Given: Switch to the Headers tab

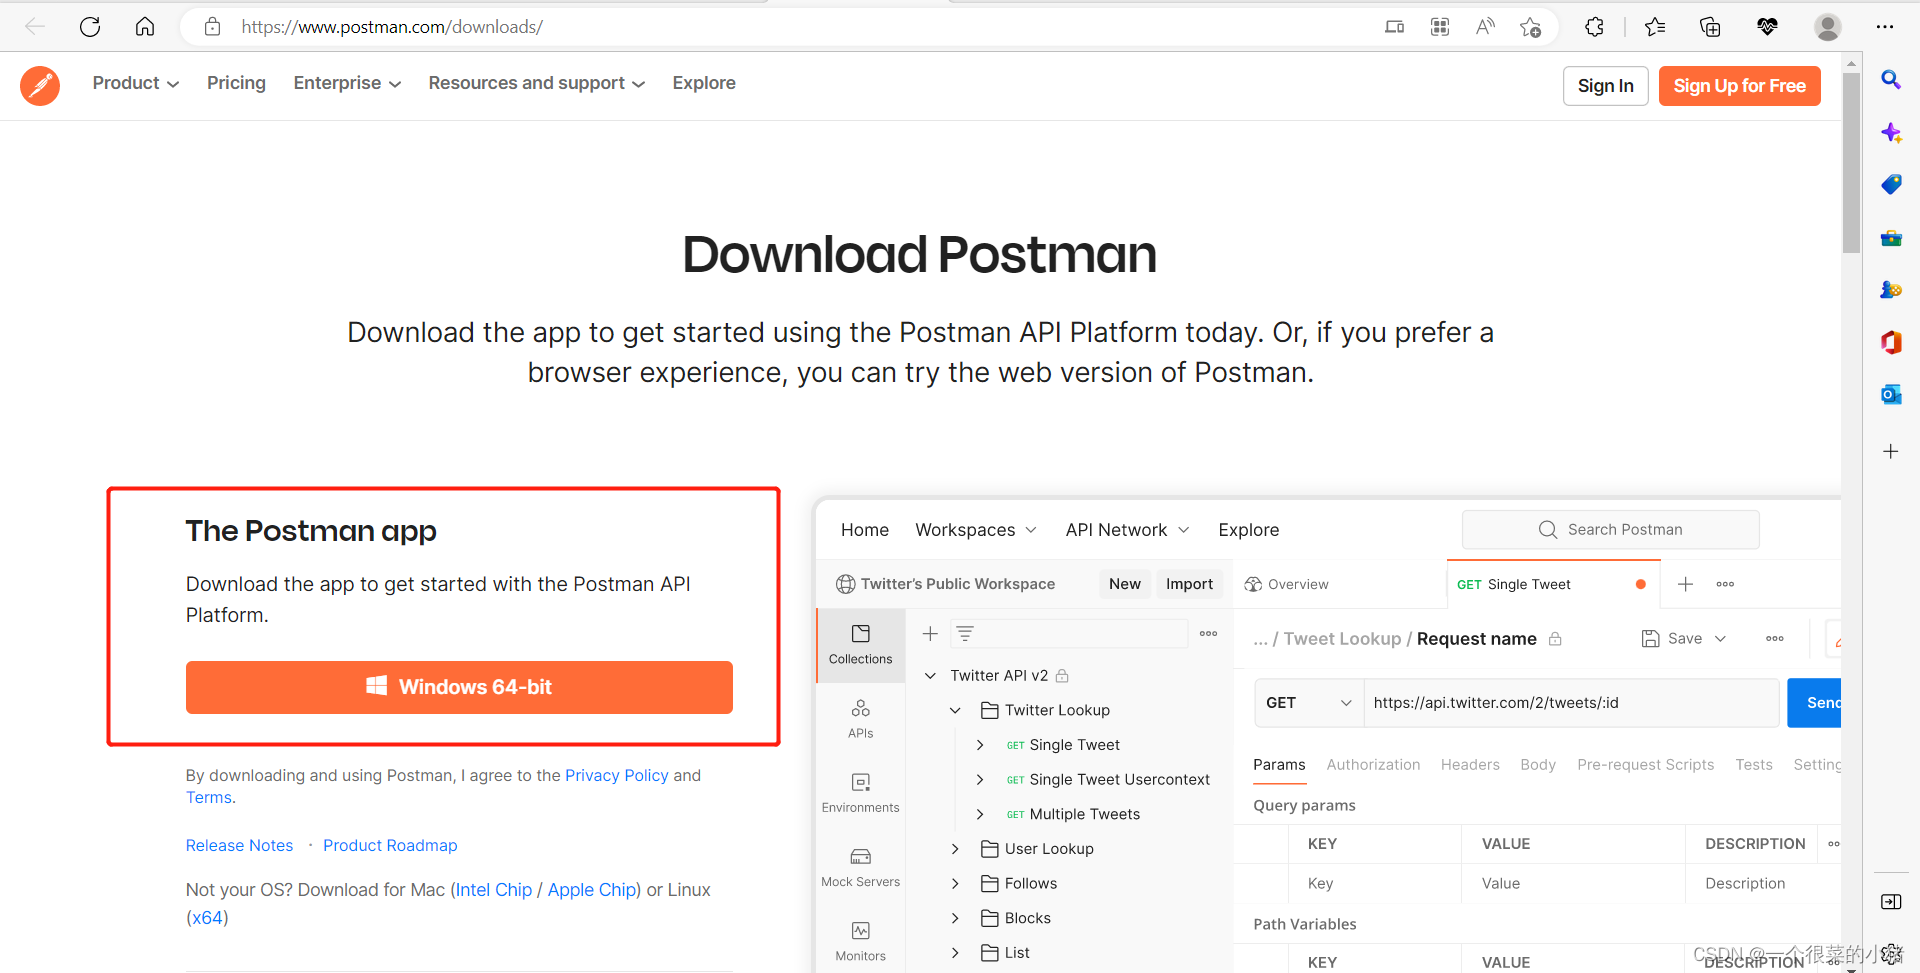Looking at the screenshot, I should click(x=1470, y=765).
